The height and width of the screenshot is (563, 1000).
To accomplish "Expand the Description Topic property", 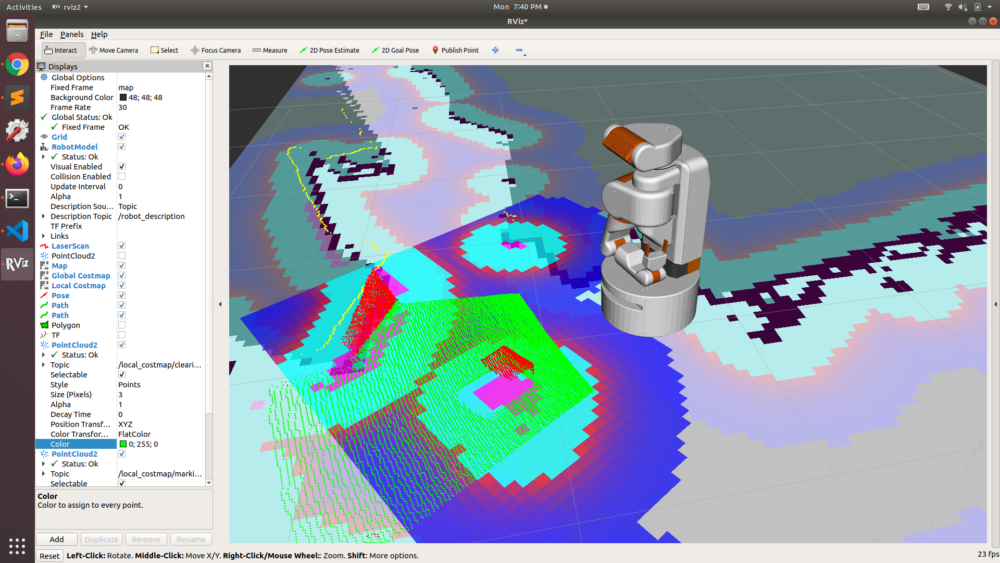I will point(43,216).
